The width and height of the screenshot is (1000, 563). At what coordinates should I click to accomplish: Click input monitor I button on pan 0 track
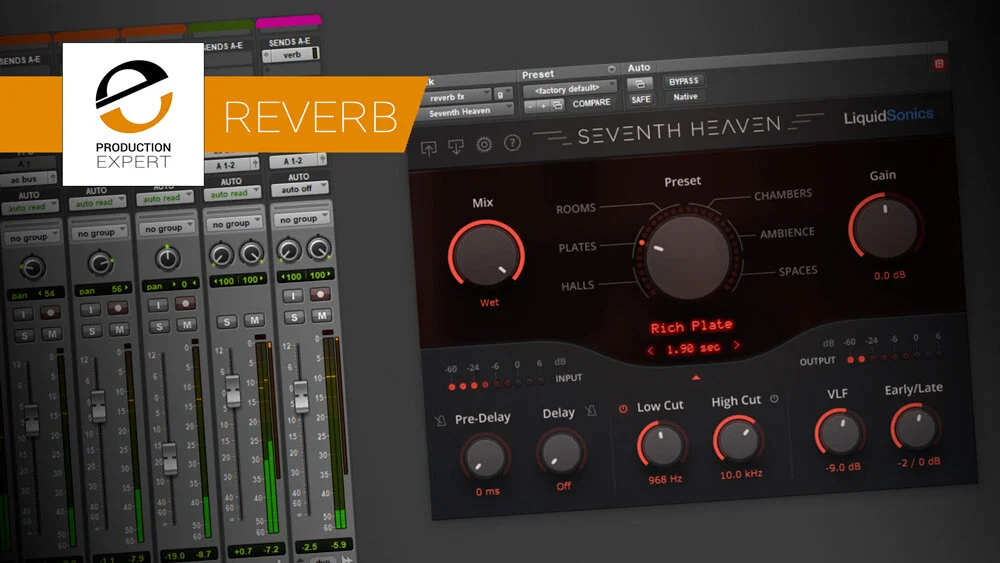pos(158,305)
